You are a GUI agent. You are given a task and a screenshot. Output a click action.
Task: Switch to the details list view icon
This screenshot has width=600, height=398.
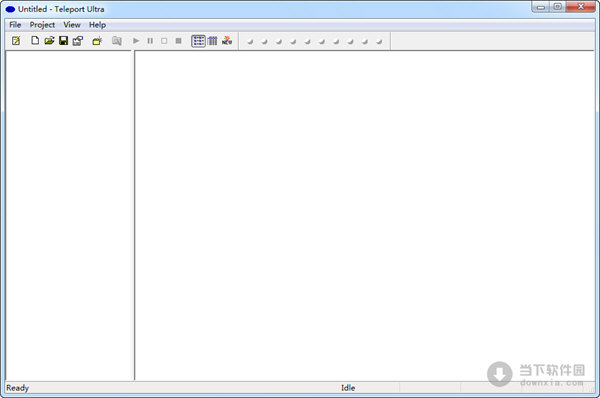coord(198,41)
